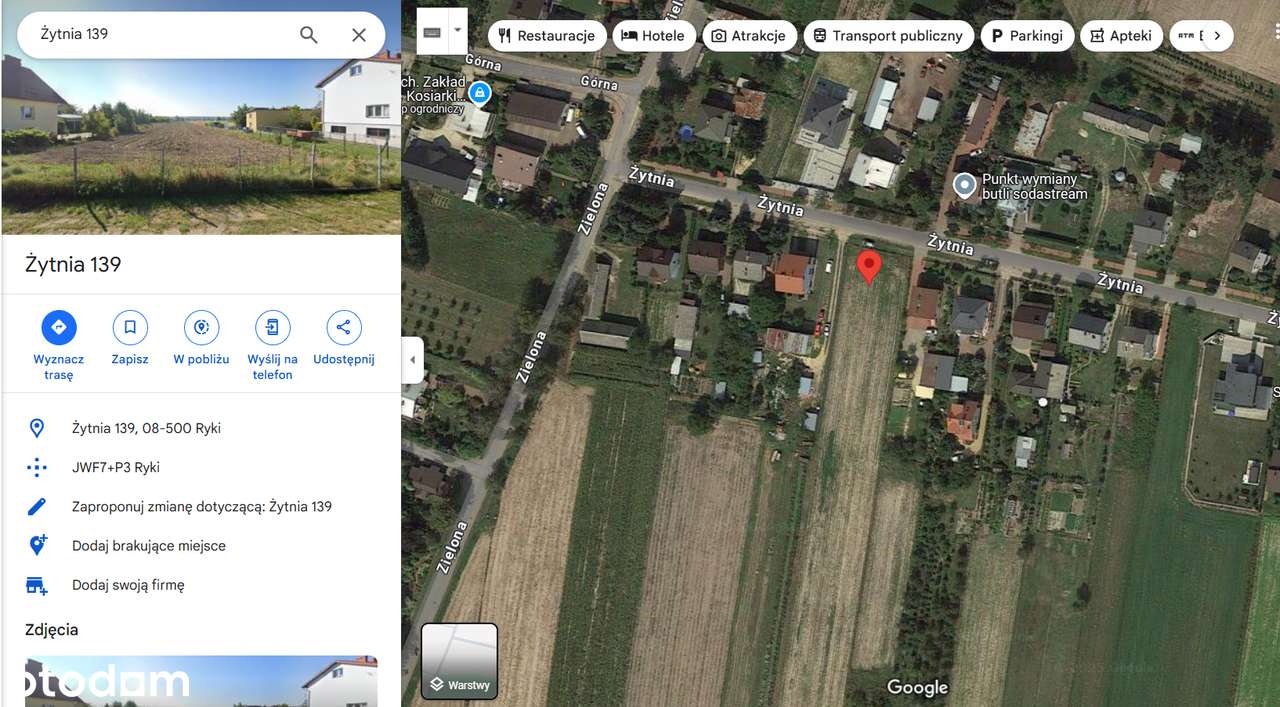Open the keyboard input dropdown arrow
This screenshot has width=1280, height=707.
pyautogui.click(x=458, y=30)
